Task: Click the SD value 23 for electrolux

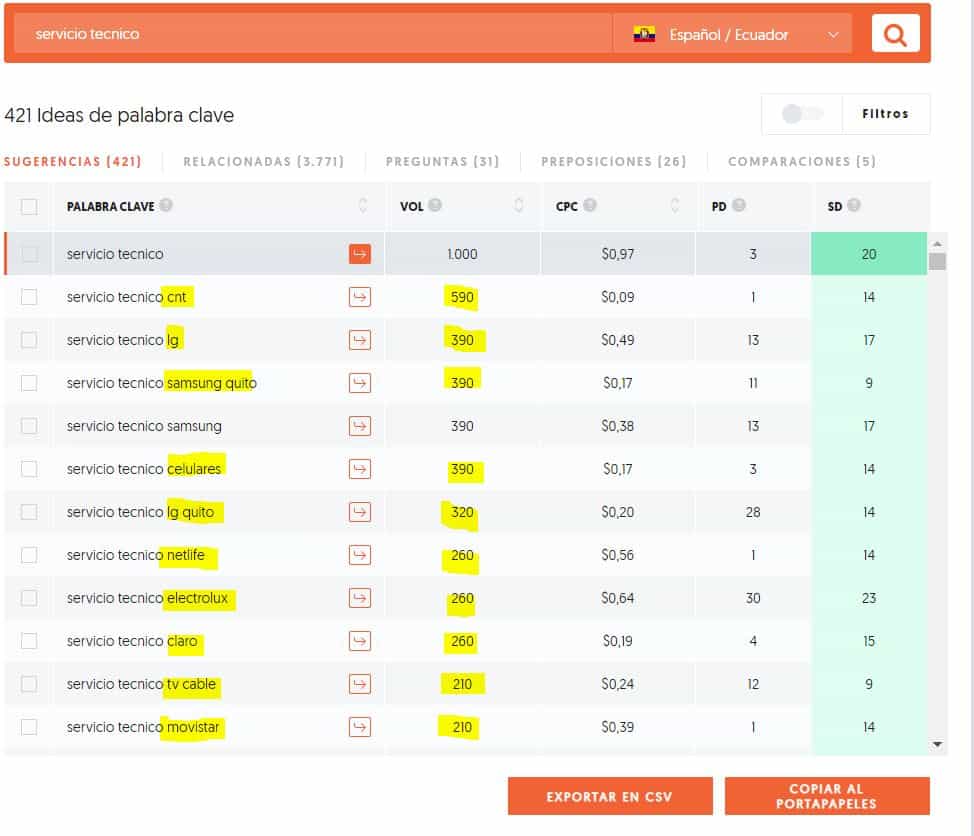Action: click(868, 598)
